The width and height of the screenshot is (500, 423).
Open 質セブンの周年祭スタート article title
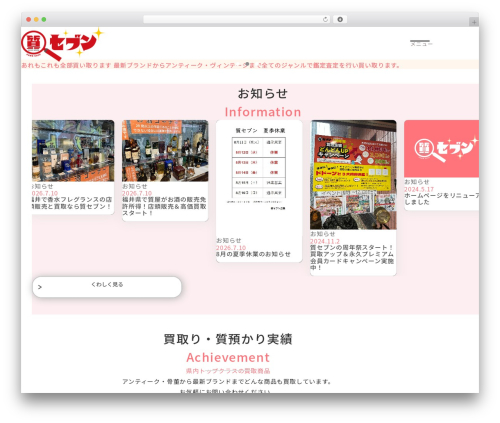(352, 258)
